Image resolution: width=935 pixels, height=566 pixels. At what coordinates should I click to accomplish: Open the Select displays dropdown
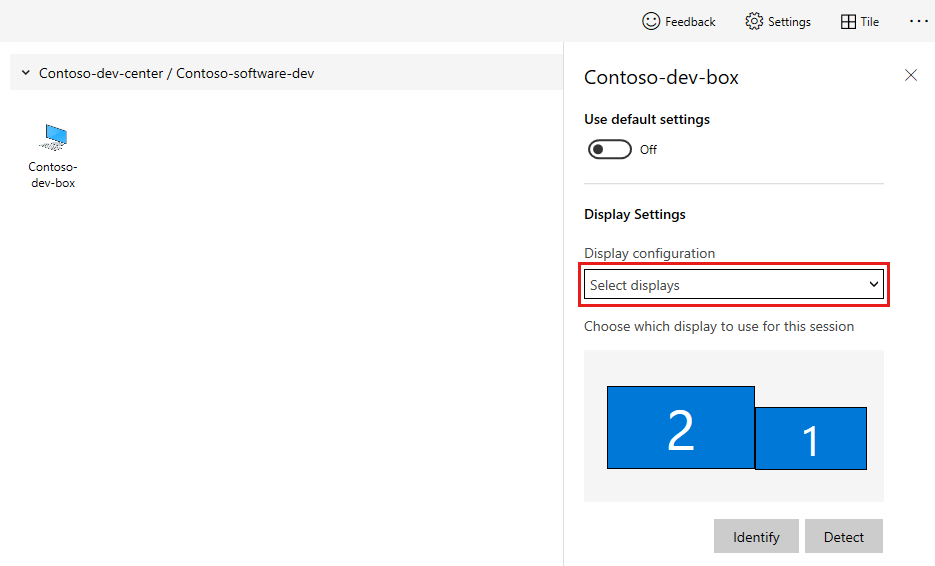[x=733, y=284]
